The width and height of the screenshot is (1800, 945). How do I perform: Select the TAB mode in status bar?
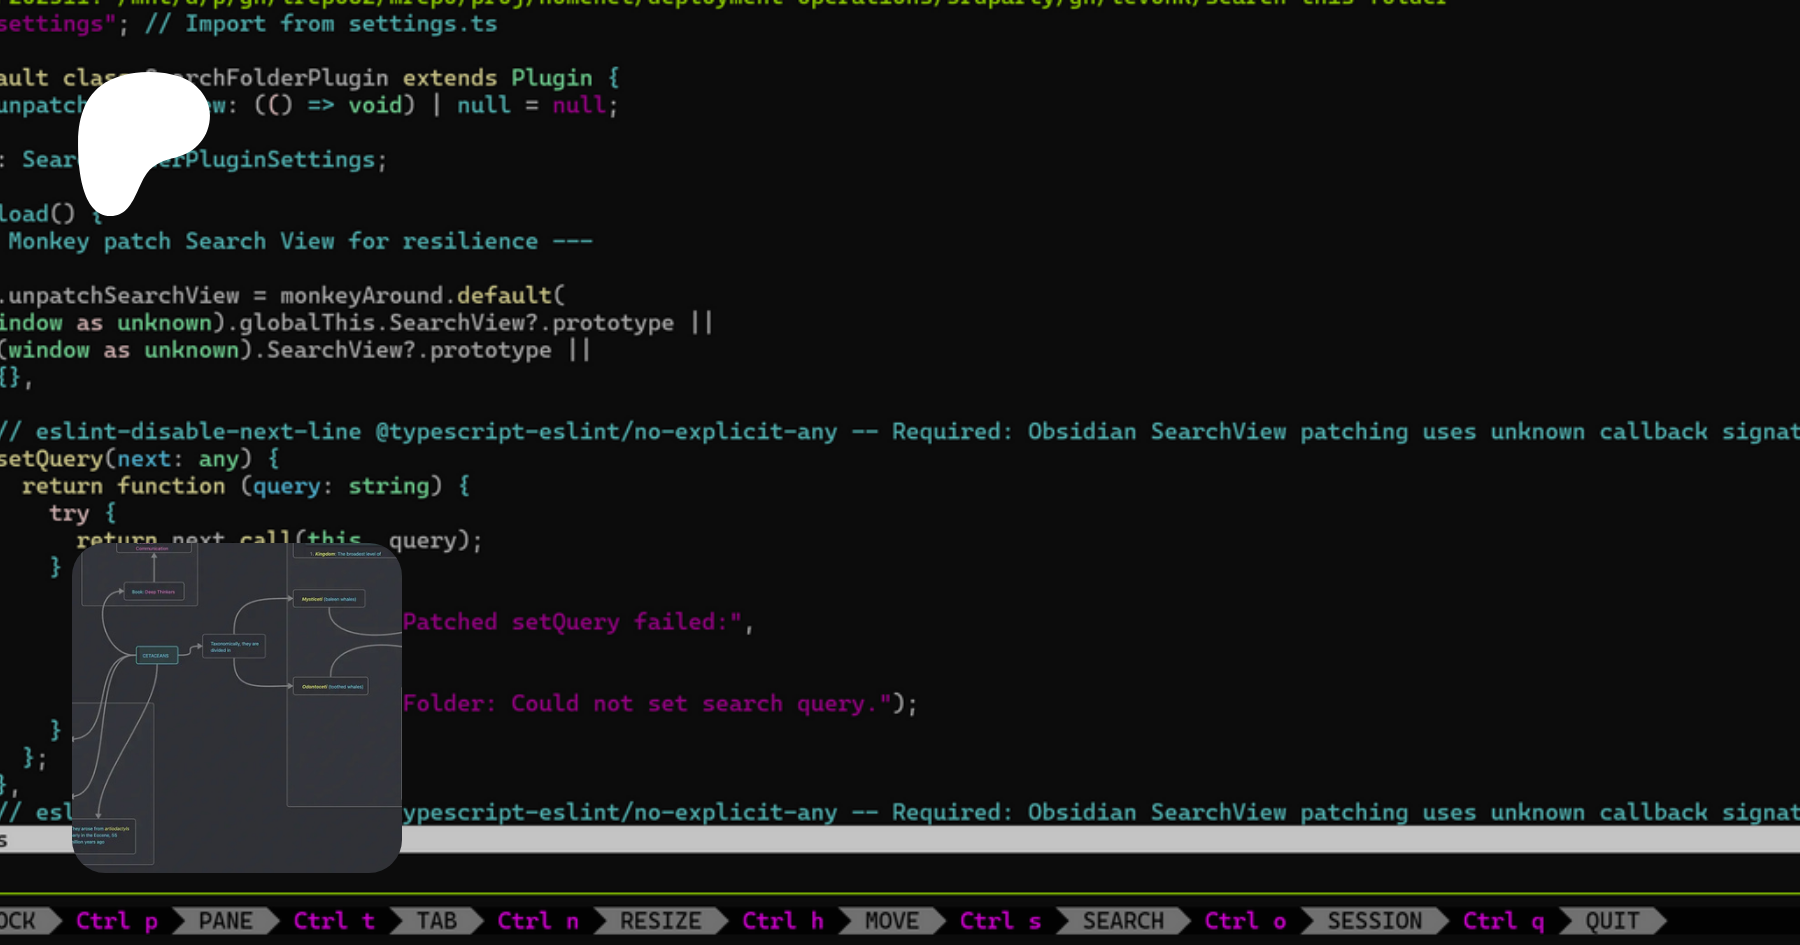click(x=436, y=920)
